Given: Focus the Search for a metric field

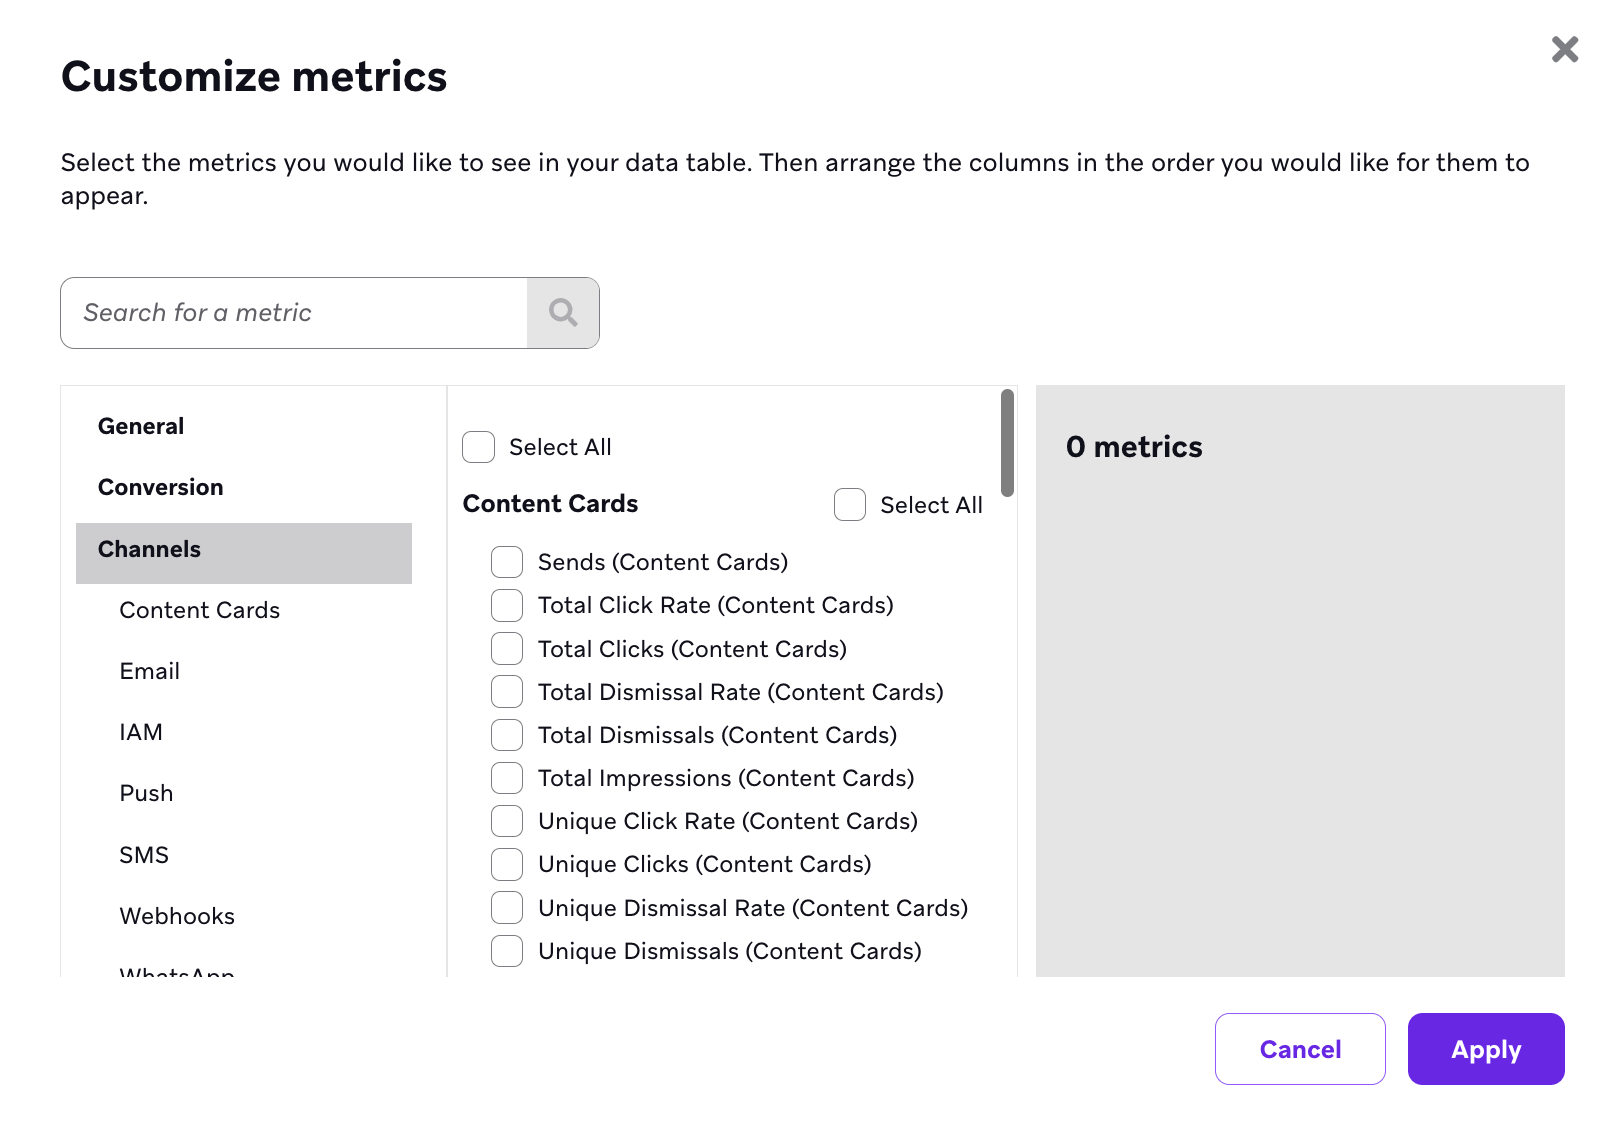Looking at the screenshot, I should point(294,313).
